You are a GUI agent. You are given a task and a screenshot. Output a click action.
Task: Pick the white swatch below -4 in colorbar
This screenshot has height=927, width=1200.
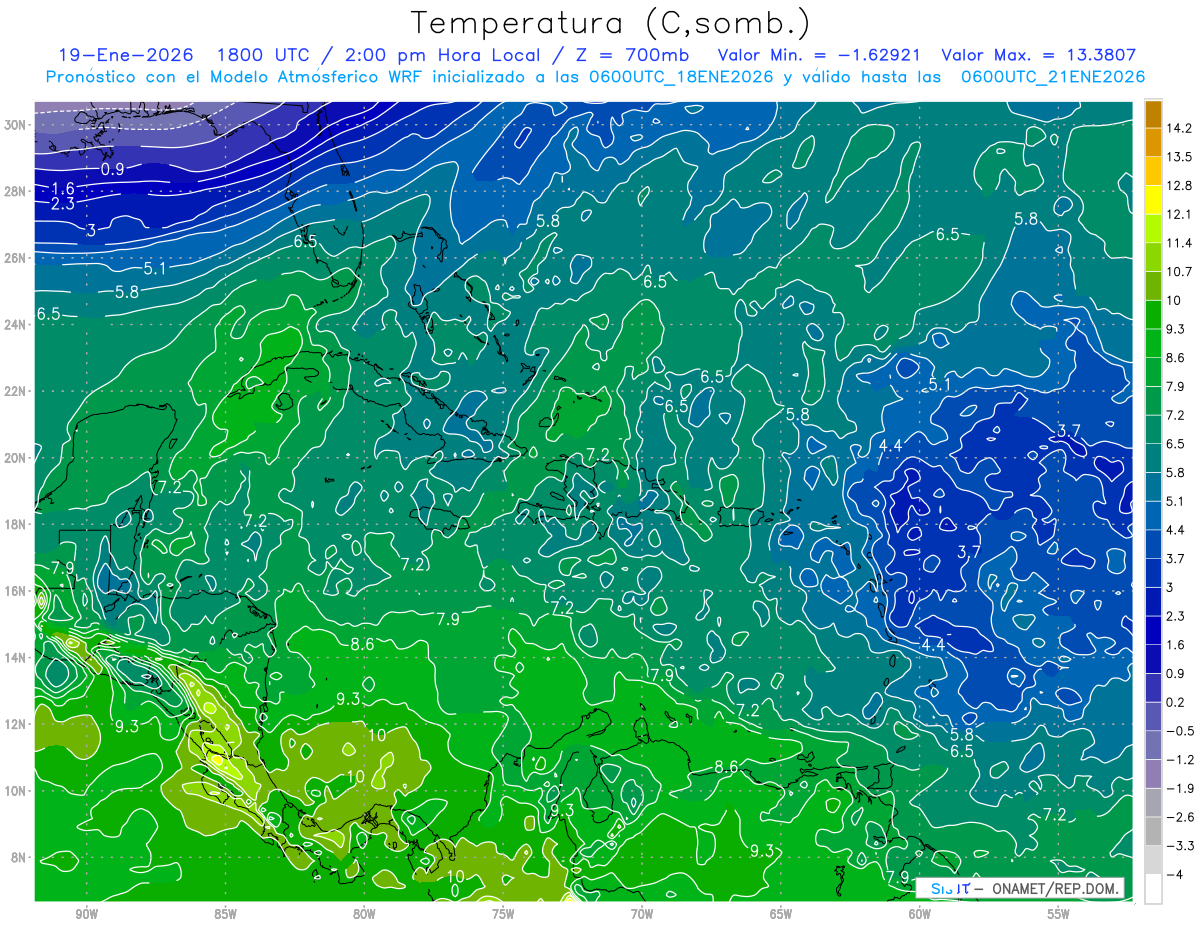click(1153, 889)
